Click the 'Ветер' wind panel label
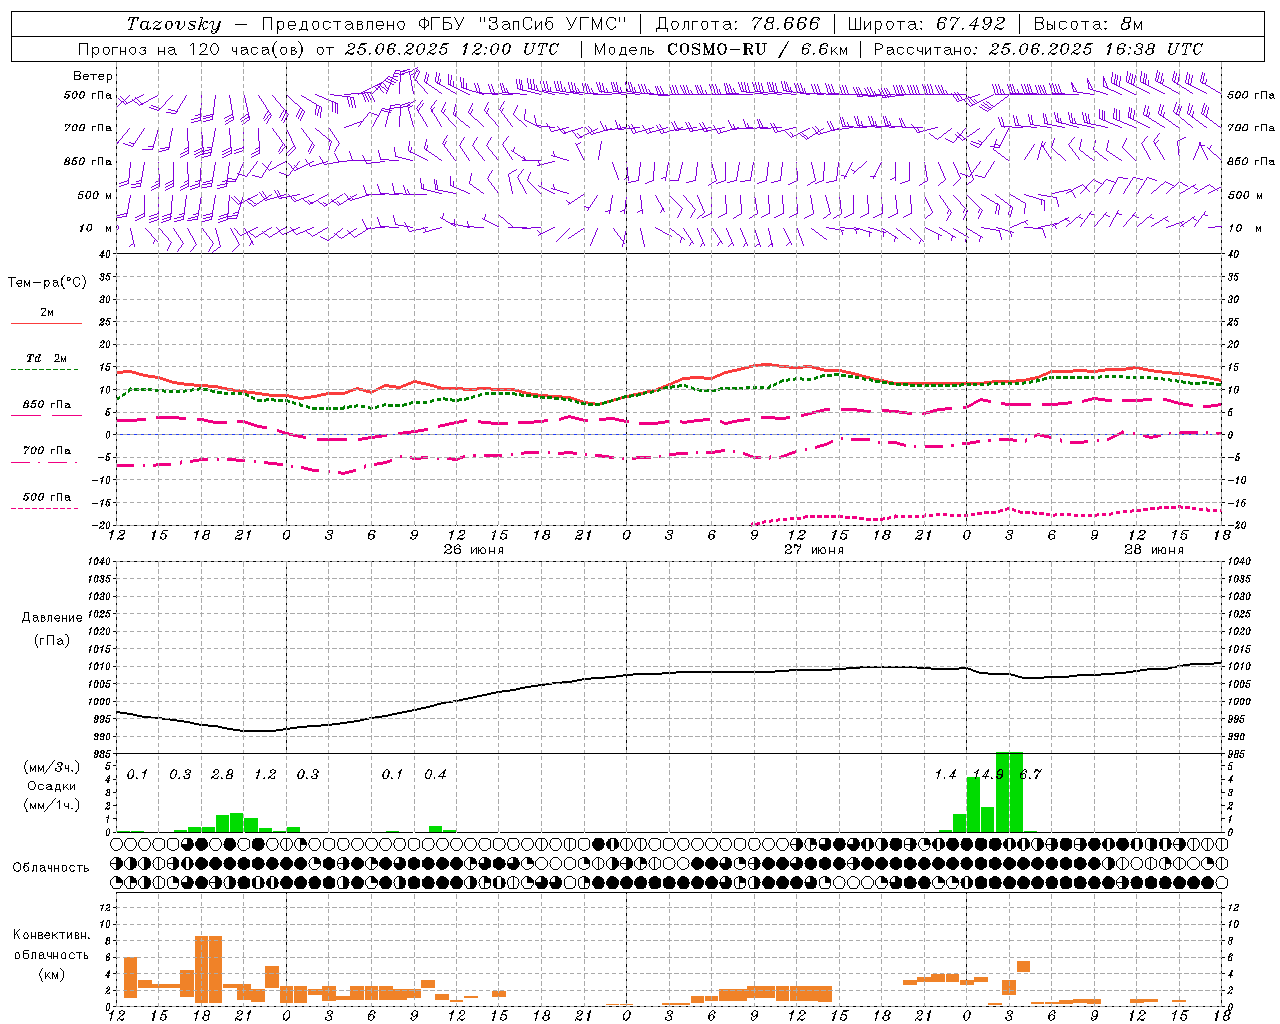This screenshot has width=1280, height=1024. pos(93,76)
